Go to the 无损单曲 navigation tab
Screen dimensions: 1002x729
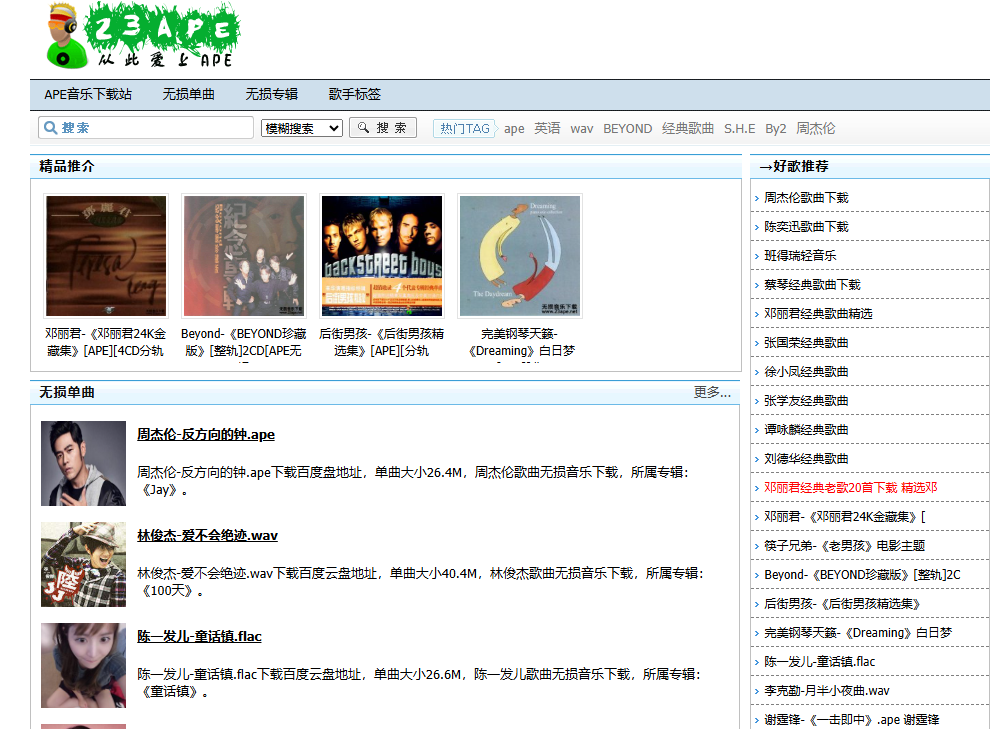tap(188, 94)
